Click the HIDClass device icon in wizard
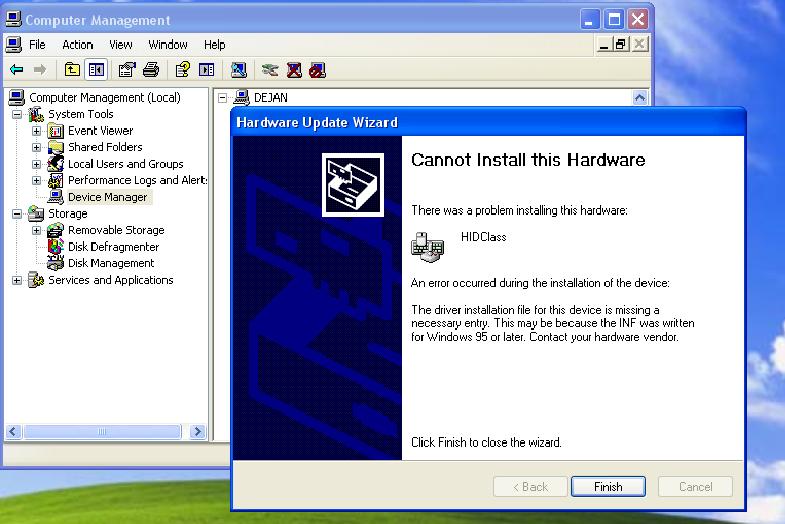 [428, 247]
